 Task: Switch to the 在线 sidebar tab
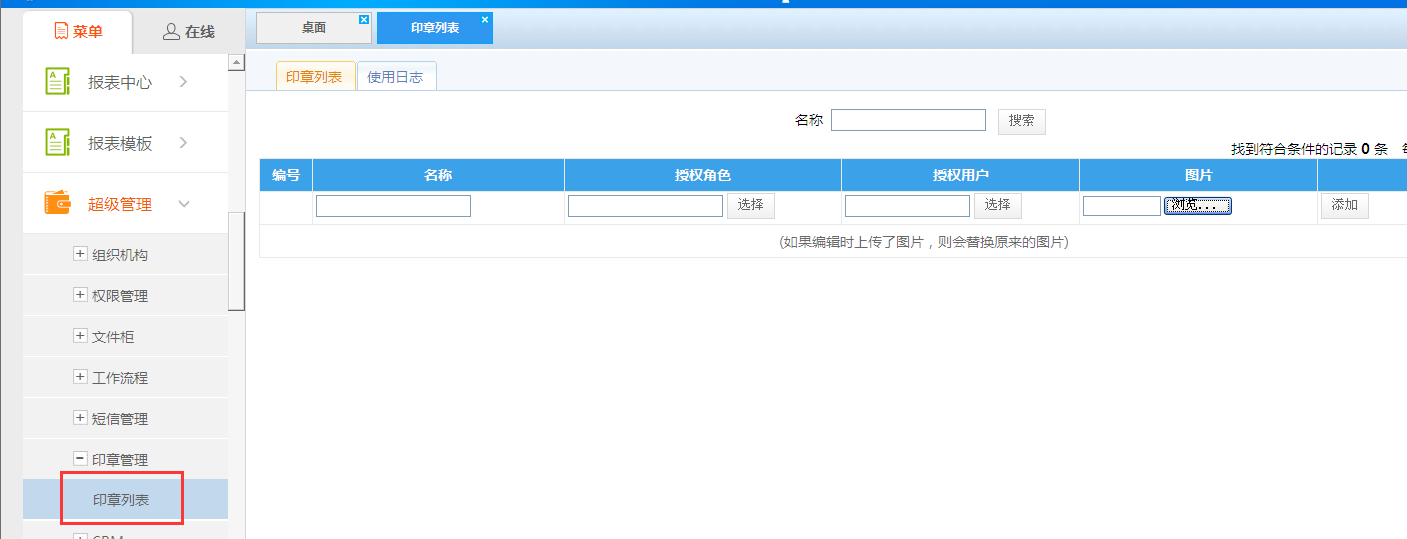pos(189,32)
